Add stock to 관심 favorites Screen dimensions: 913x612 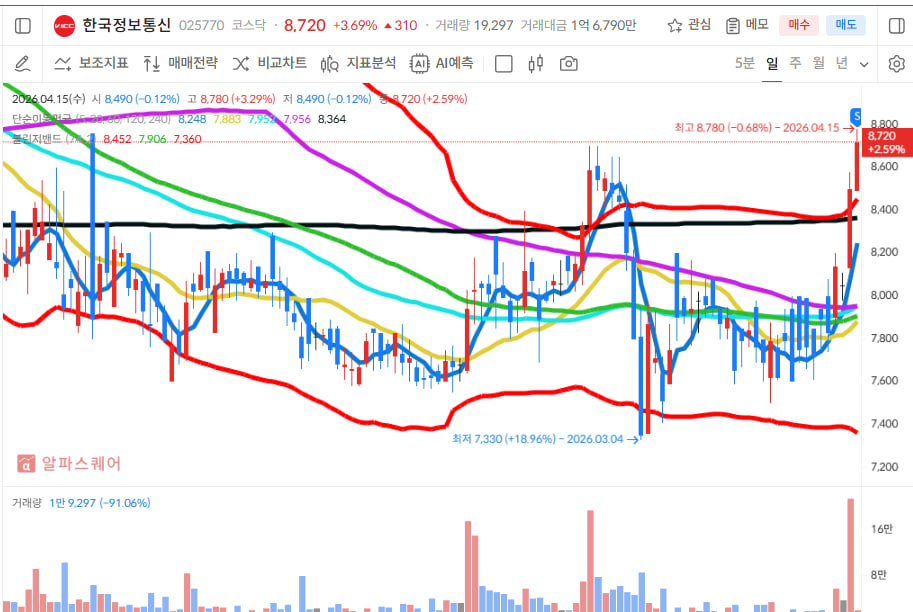click(x=688, y=25)
